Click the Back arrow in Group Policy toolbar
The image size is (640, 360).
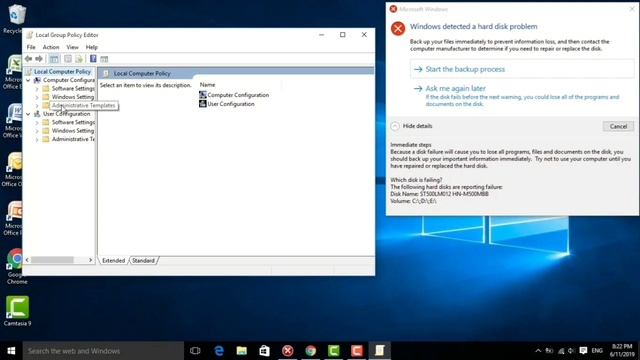[x=29, y=59]
